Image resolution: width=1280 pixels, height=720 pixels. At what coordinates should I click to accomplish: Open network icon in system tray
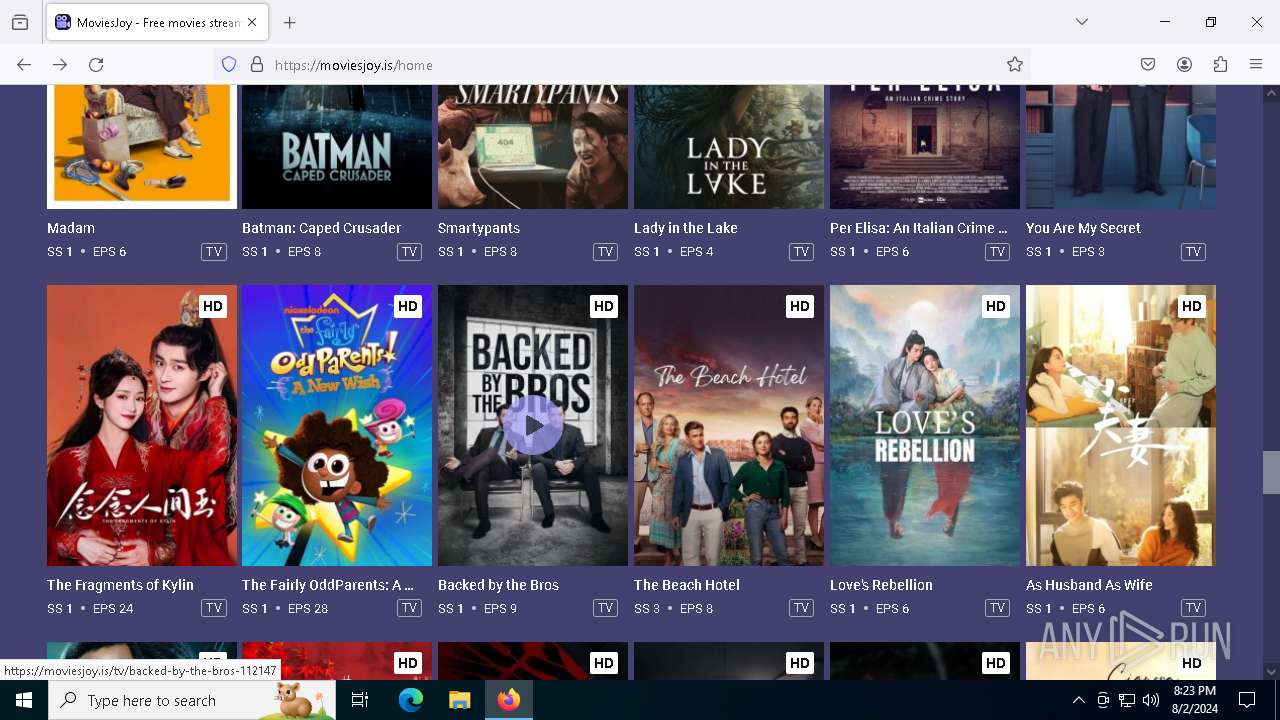(1127, 700)
